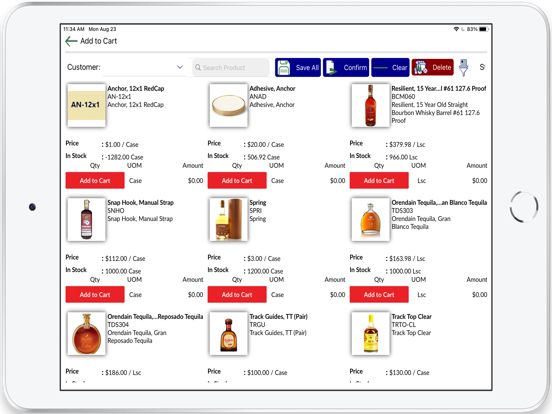
Task: Open the Orendain Blanco Tequila thumbnail
Action: (370, 219)
